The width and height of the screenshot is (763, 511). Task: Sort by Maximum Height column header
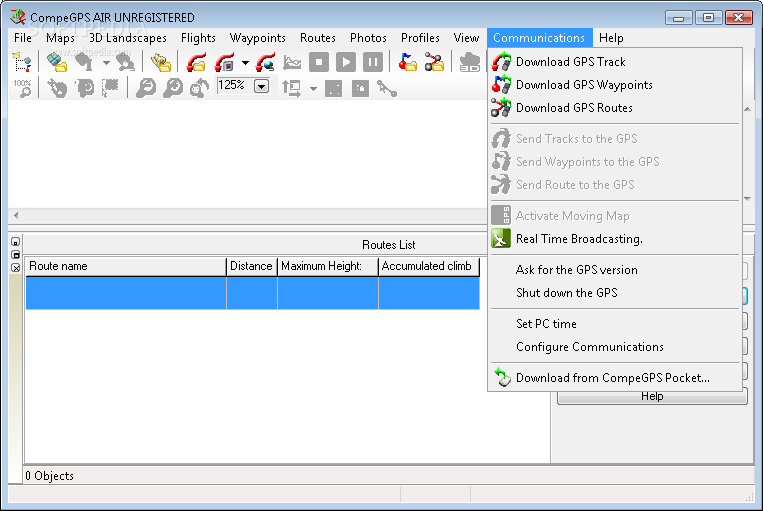(327, 266)
